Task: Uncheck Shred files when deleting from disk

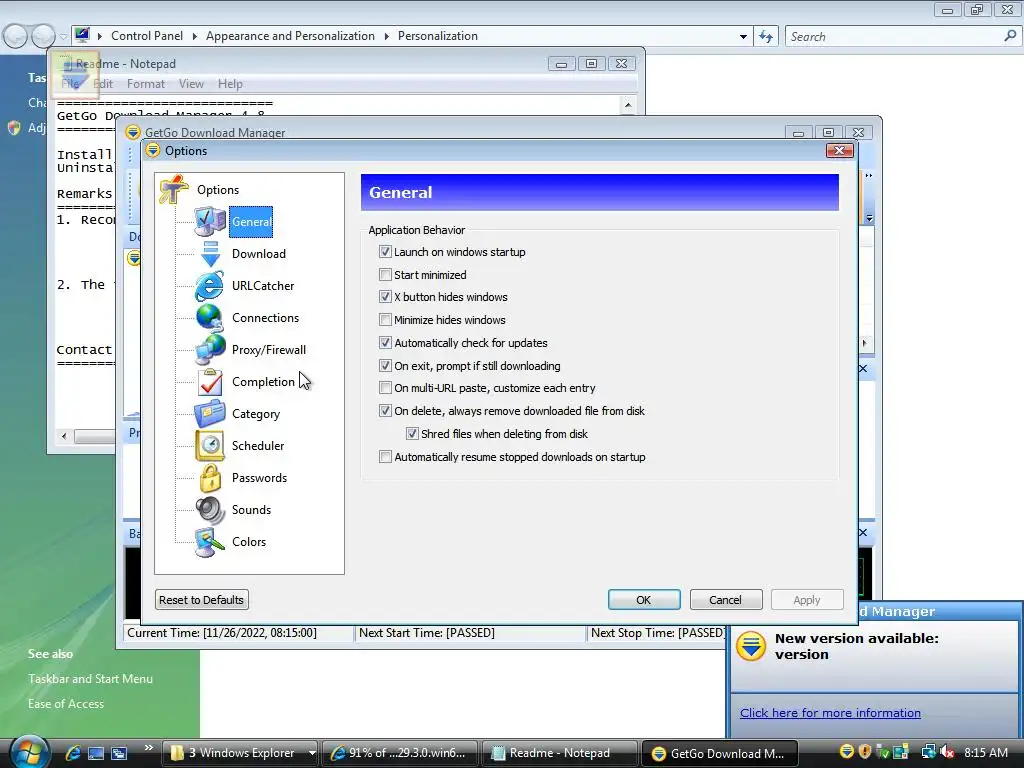Action: tap(412, 434)
